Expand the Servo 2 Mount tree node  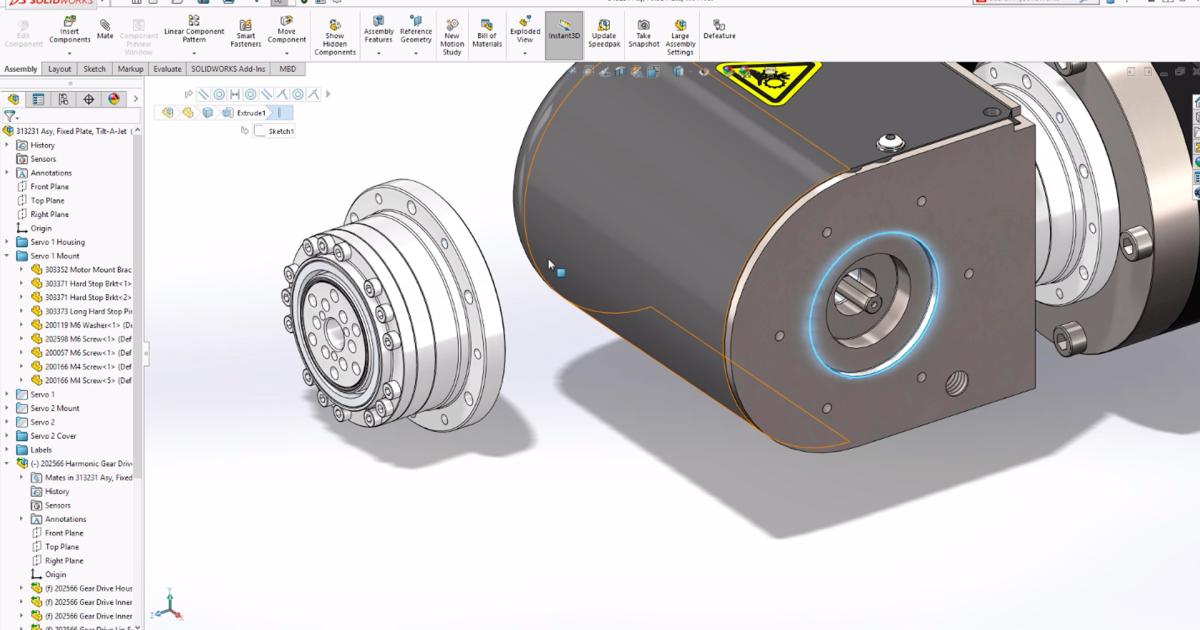pos(7,407)
